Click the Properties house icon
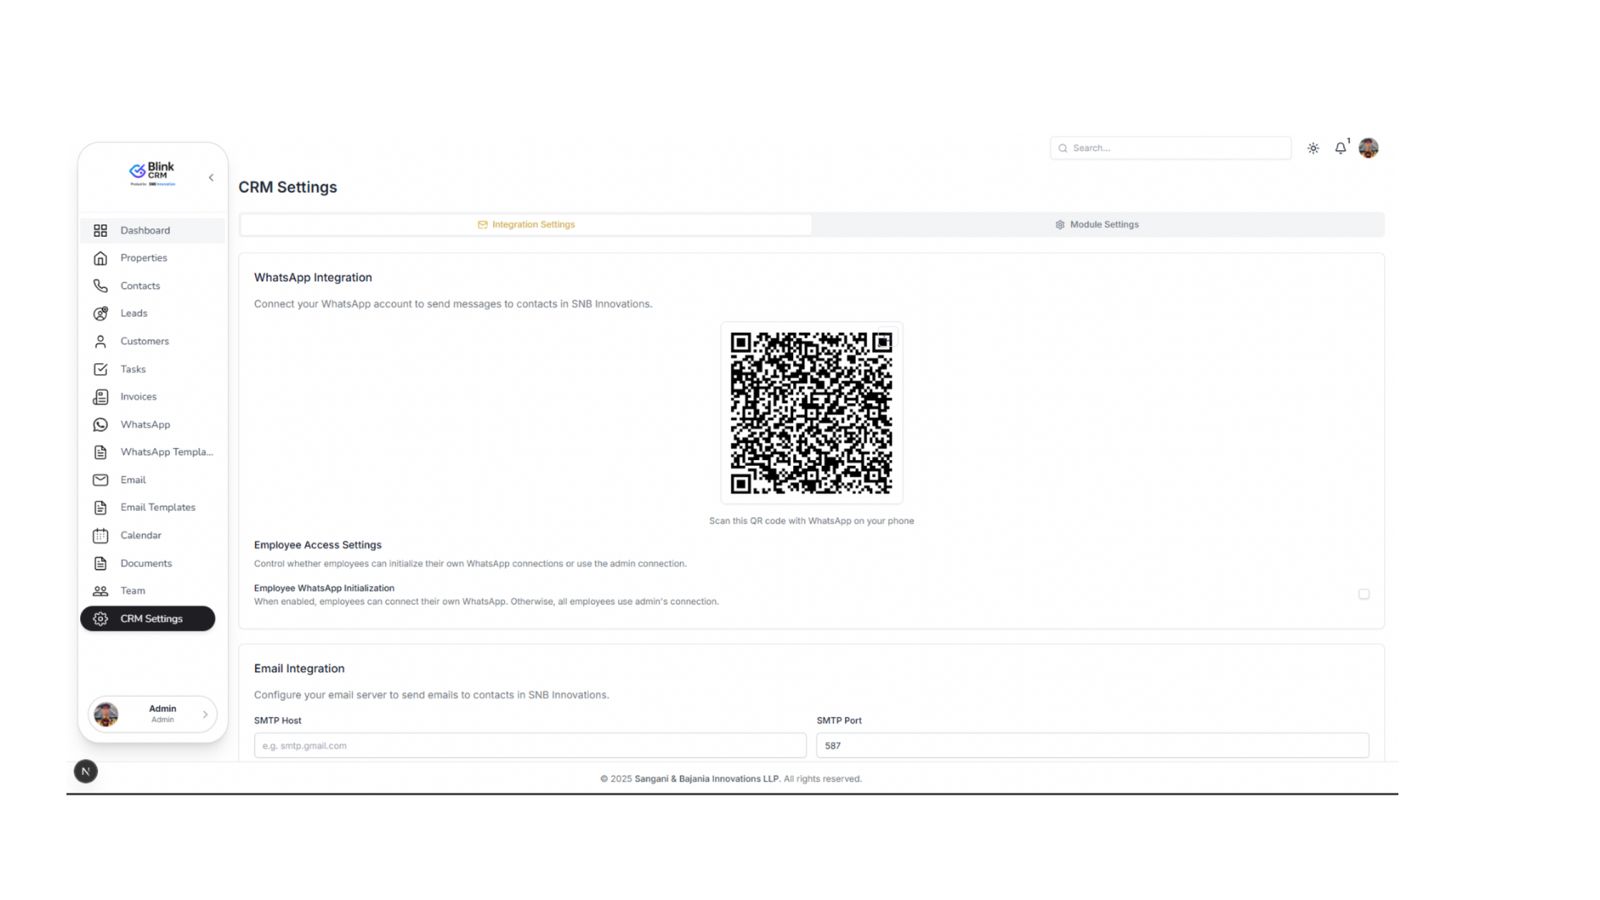Viewport: 1600px width, 900px height. coord(100,258)
